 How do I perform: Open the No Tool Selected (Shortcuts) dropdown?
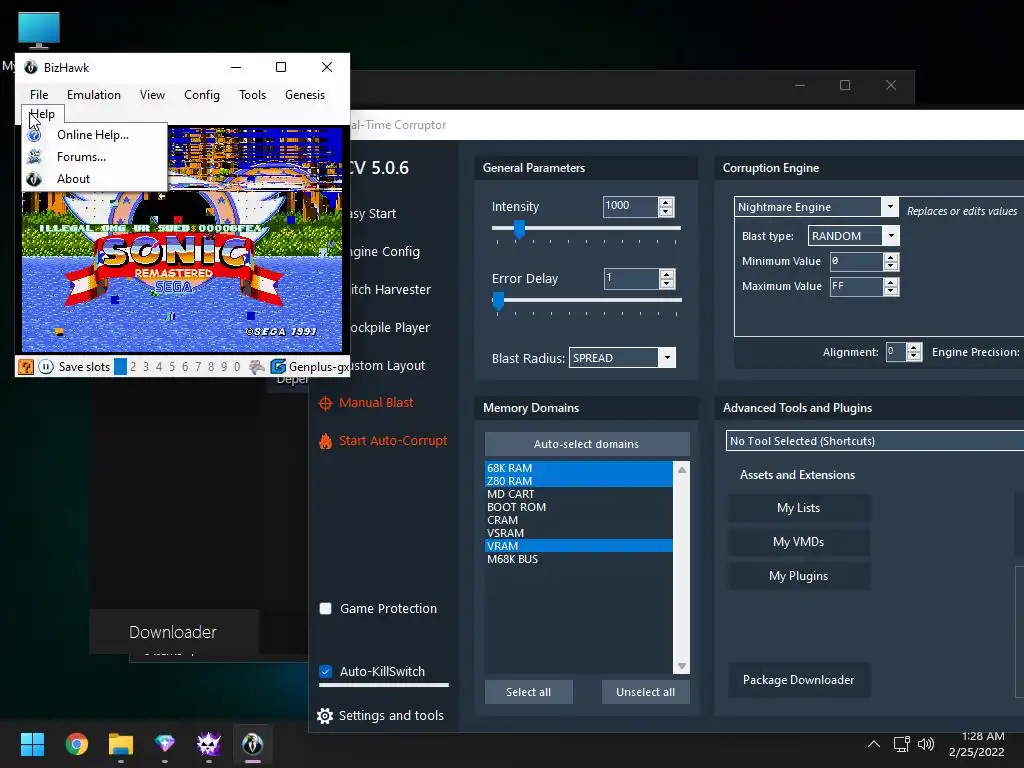[x=875, y=441]
